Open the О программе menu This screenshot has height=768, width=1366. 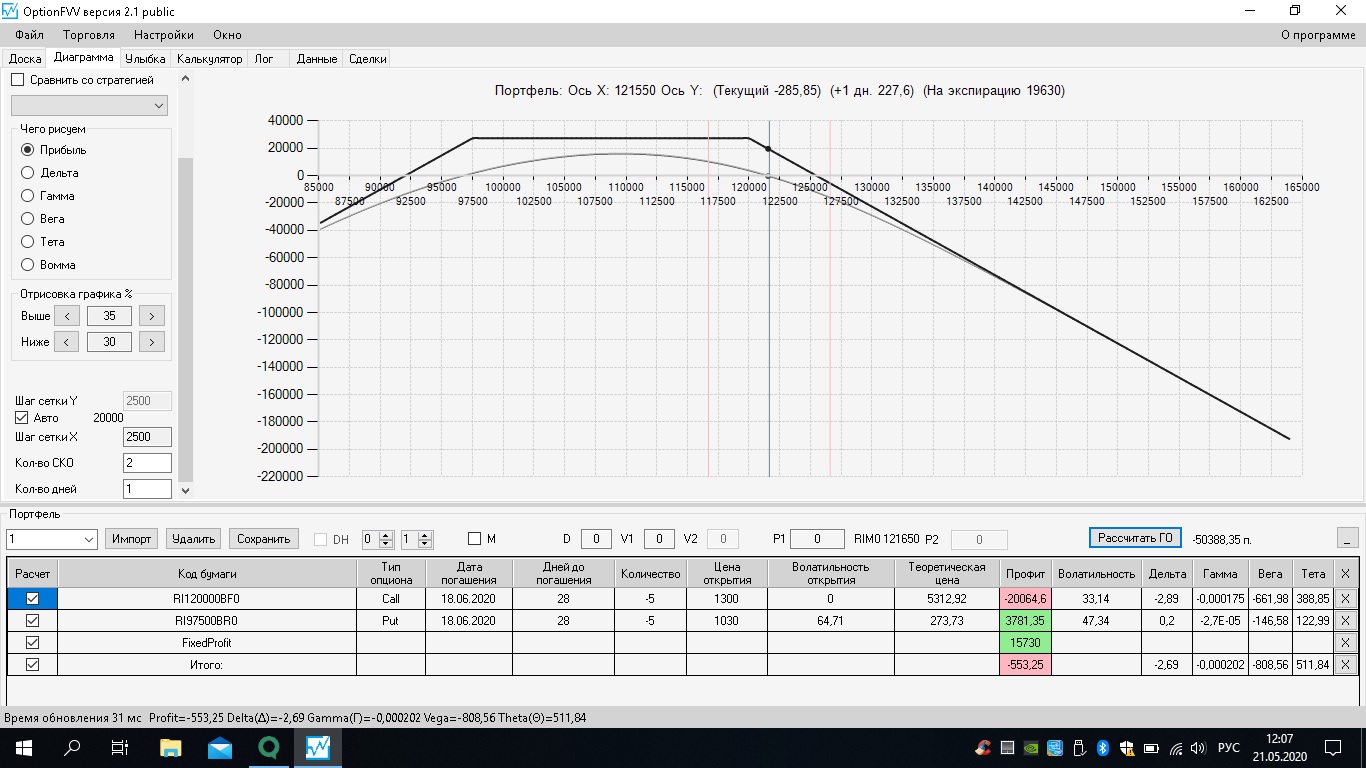pyautogui.click(x=1318, y=35)
